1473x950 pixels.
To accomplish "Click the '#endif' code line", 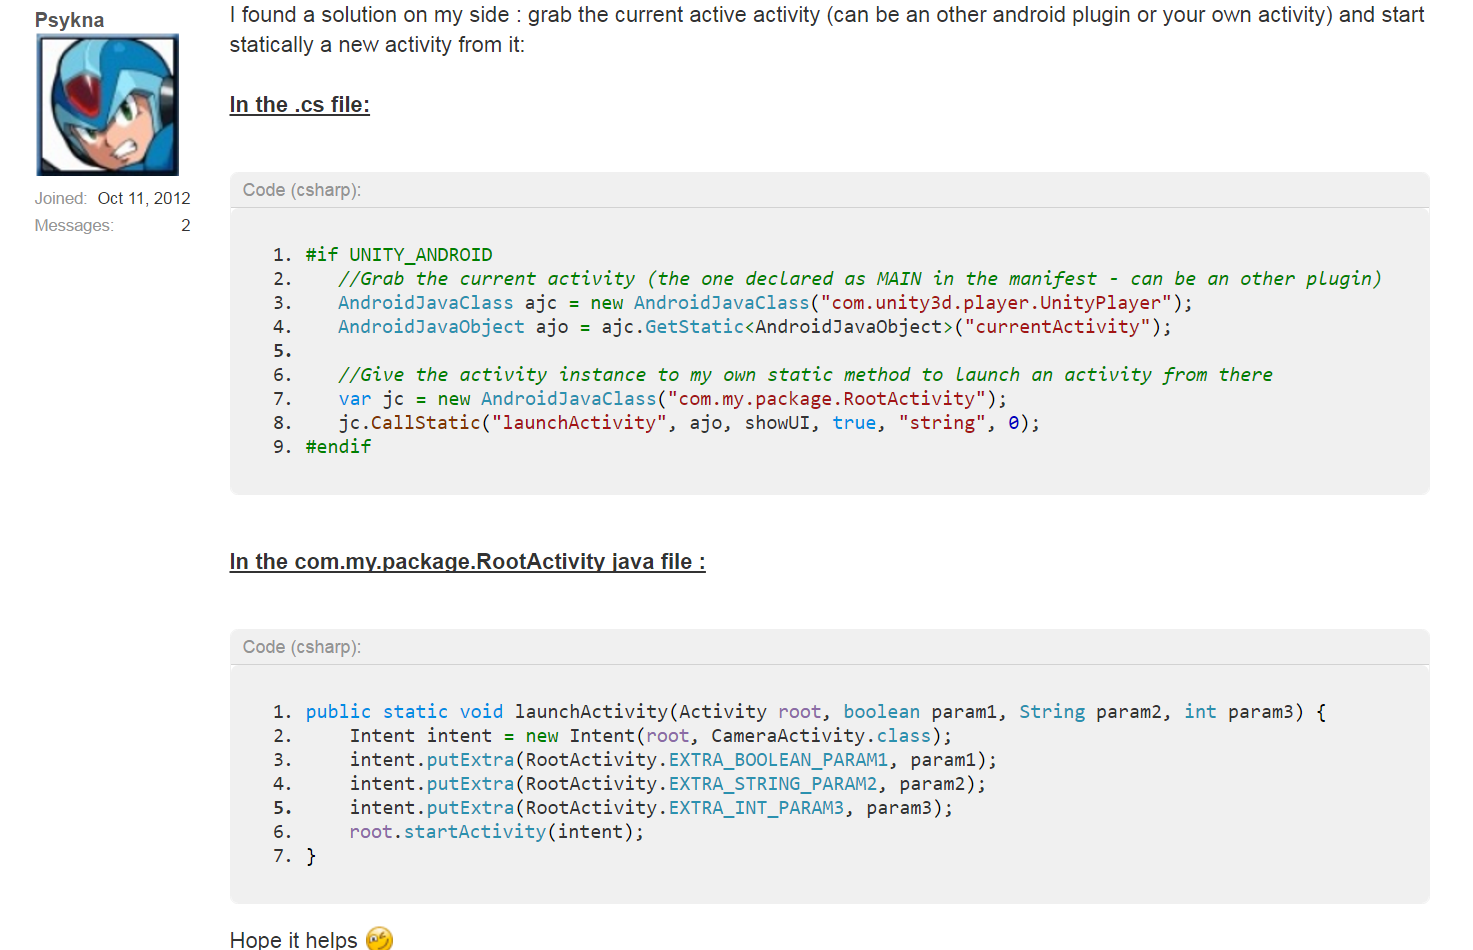I will 338,447.
